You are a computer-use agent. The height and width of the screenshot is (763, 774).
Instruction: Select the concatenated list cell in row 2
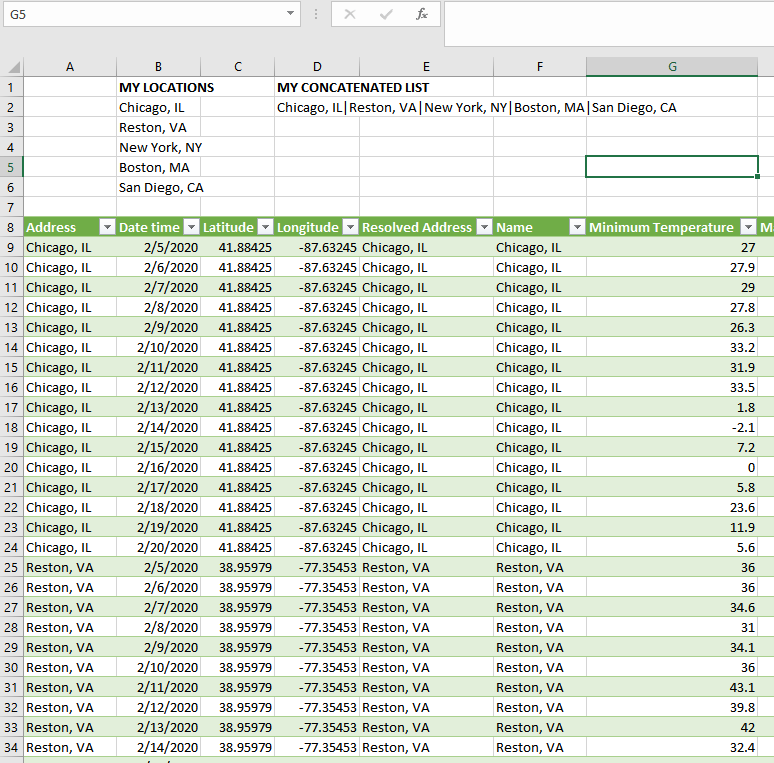(x=316, y=107)
